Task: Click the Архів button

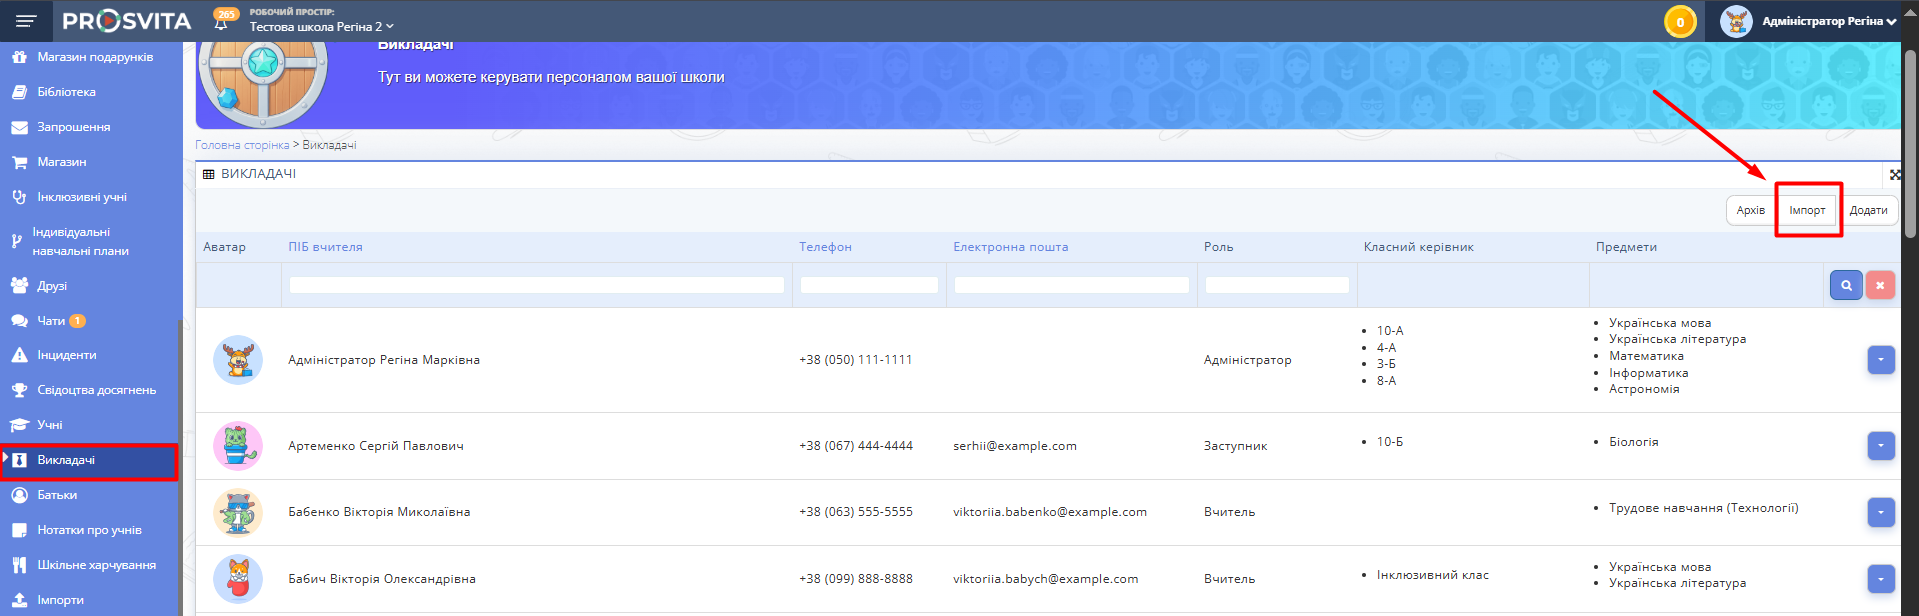Action: click(x=1750, y=210)
